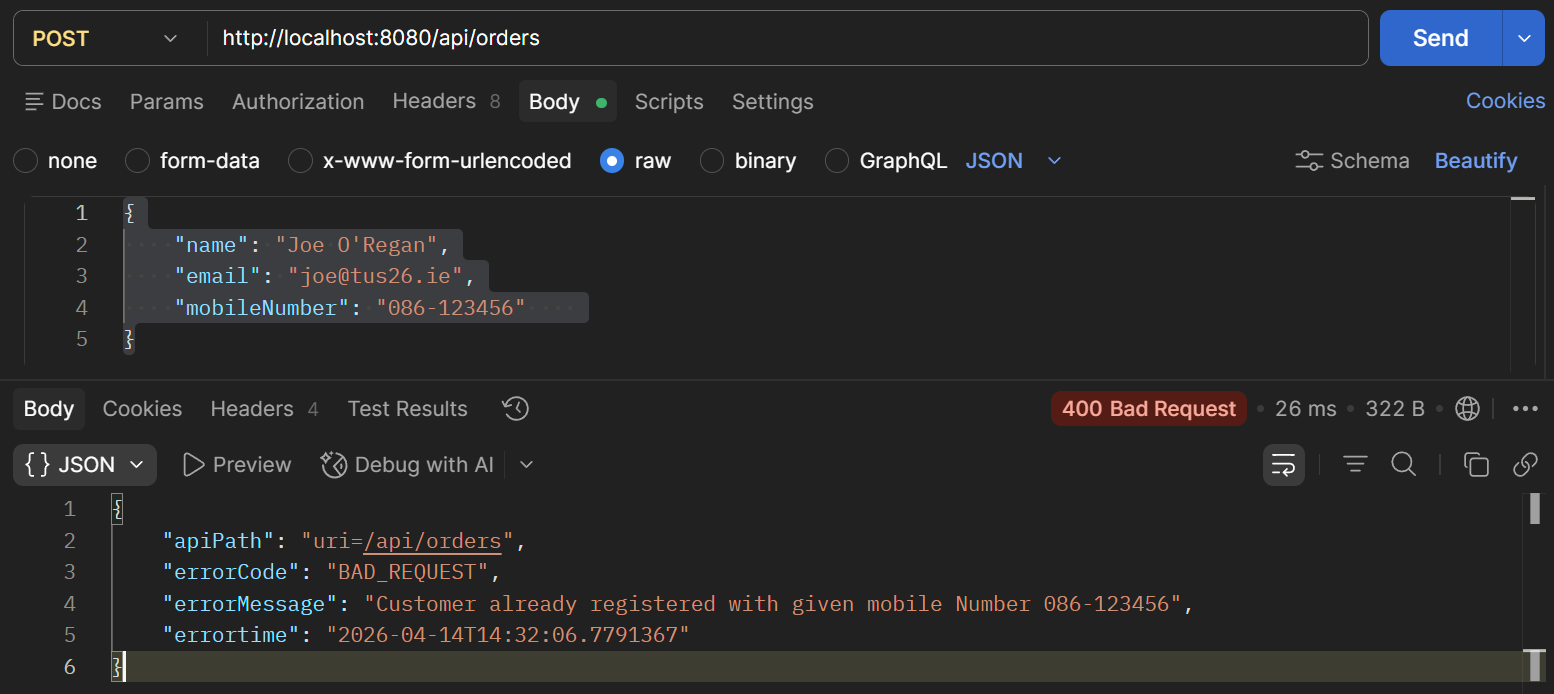1554x694 pixels.
Task: Open the three-dots response options menu
Action: pos(1525,408)
